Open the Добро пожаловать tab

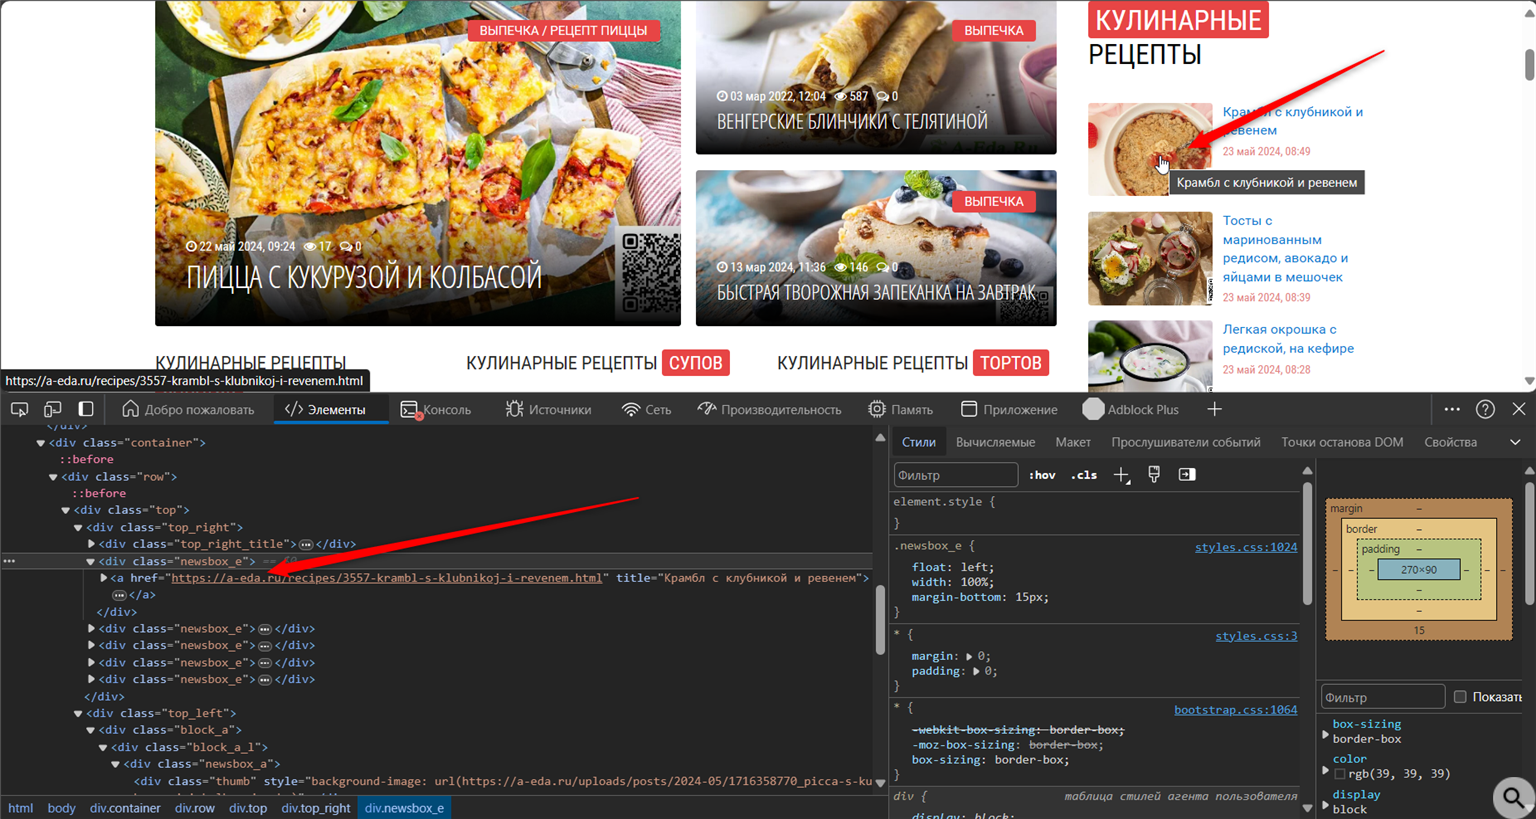tap(188, 409)
